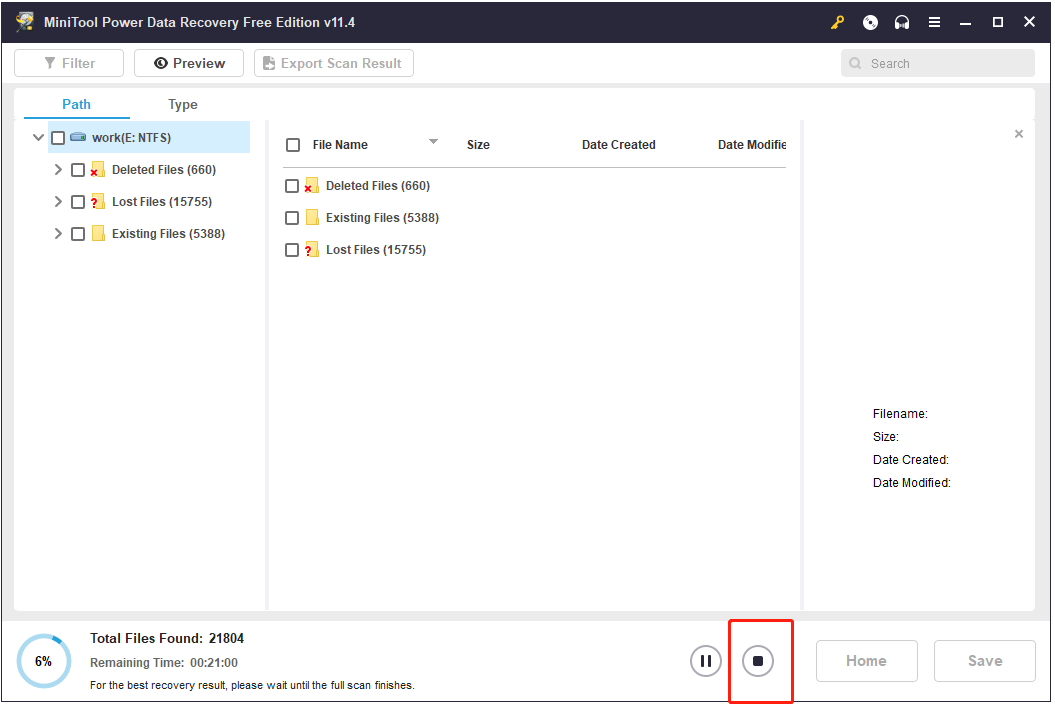Pause the scan with pause button

point(705,661)
